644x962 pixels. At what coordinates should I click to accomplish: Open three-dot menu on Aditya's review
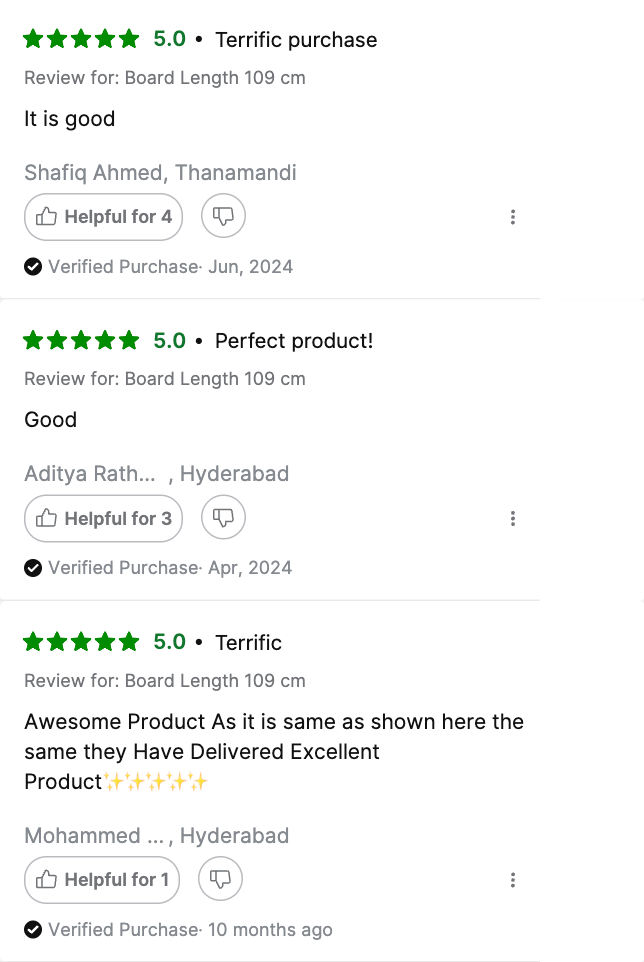[512, 518]
